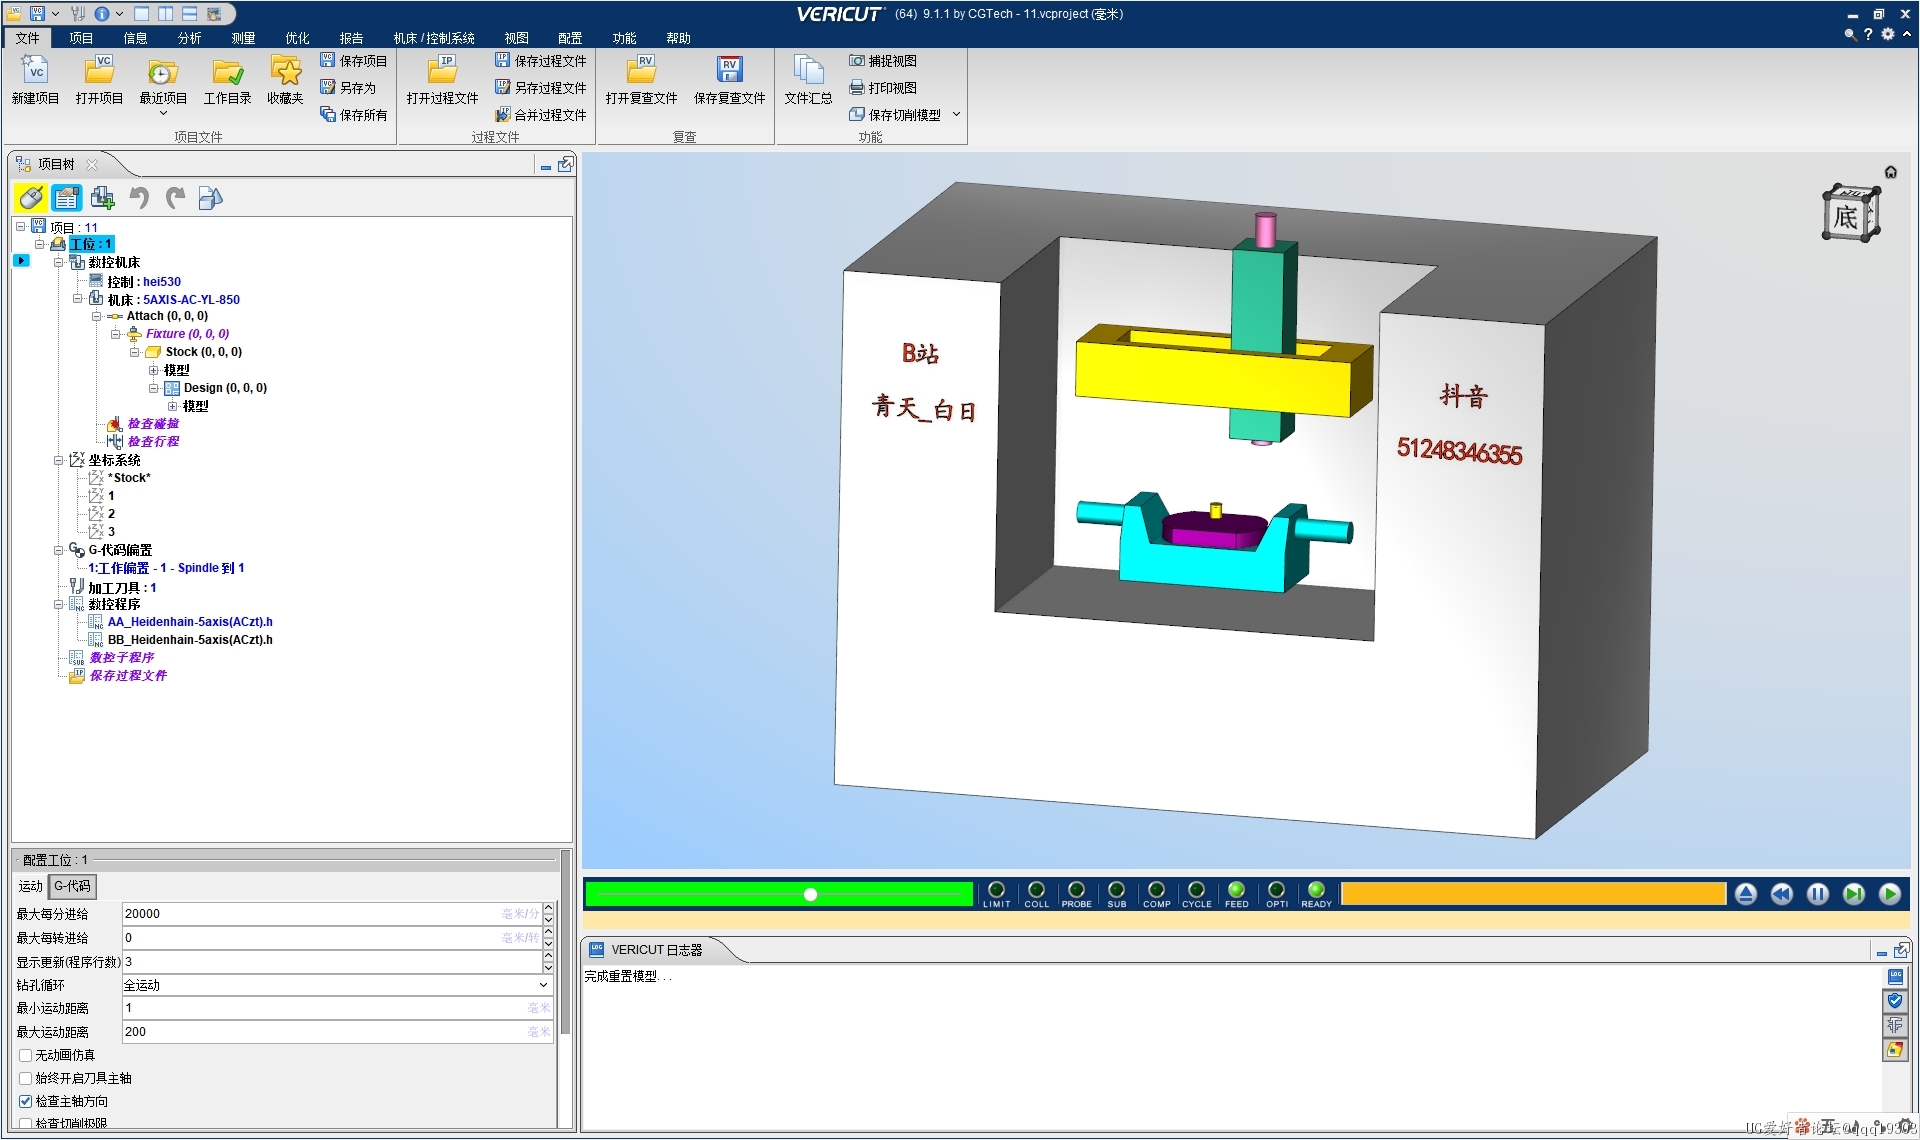Increment 显示更新(程序行数) stepper

click(x=548, y=956)
